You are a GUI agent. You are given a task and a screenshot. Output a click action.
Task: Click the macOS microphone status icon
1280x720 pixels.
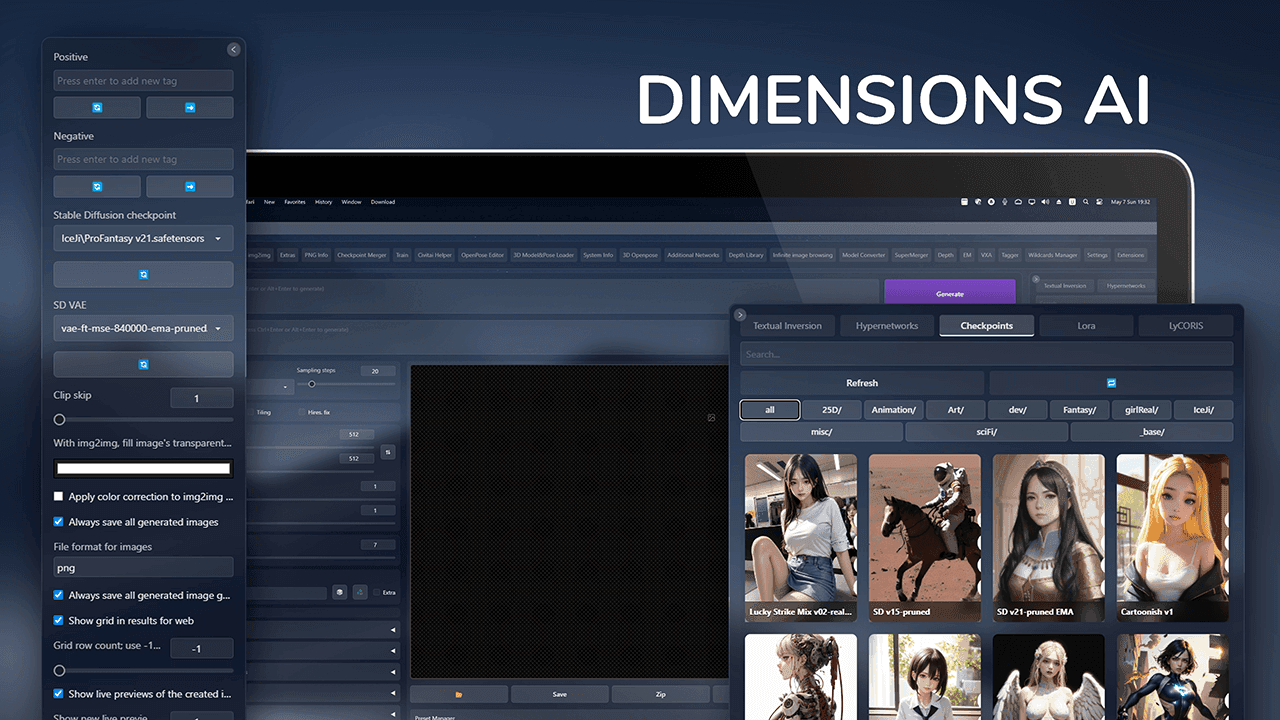pyautogui.click(x=1005, y=202)
